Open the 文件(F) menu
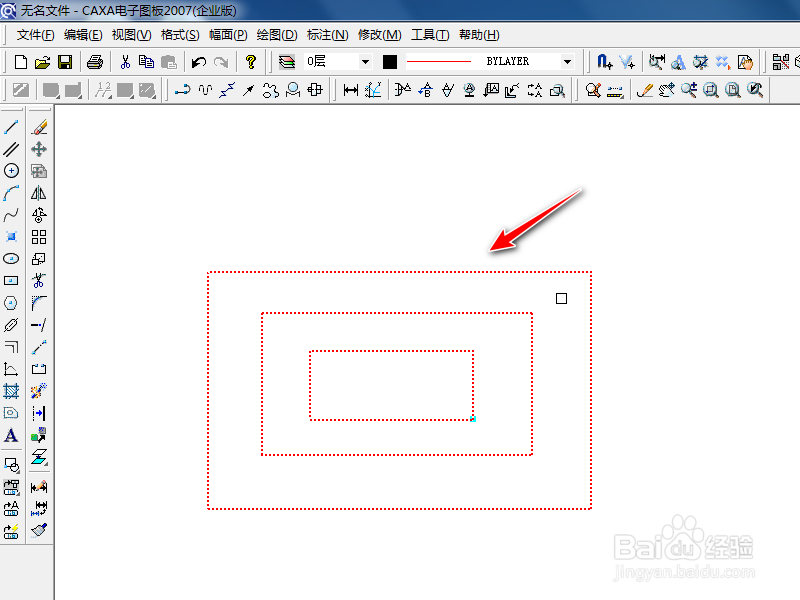800x600 pixels. tap(35, 35)
